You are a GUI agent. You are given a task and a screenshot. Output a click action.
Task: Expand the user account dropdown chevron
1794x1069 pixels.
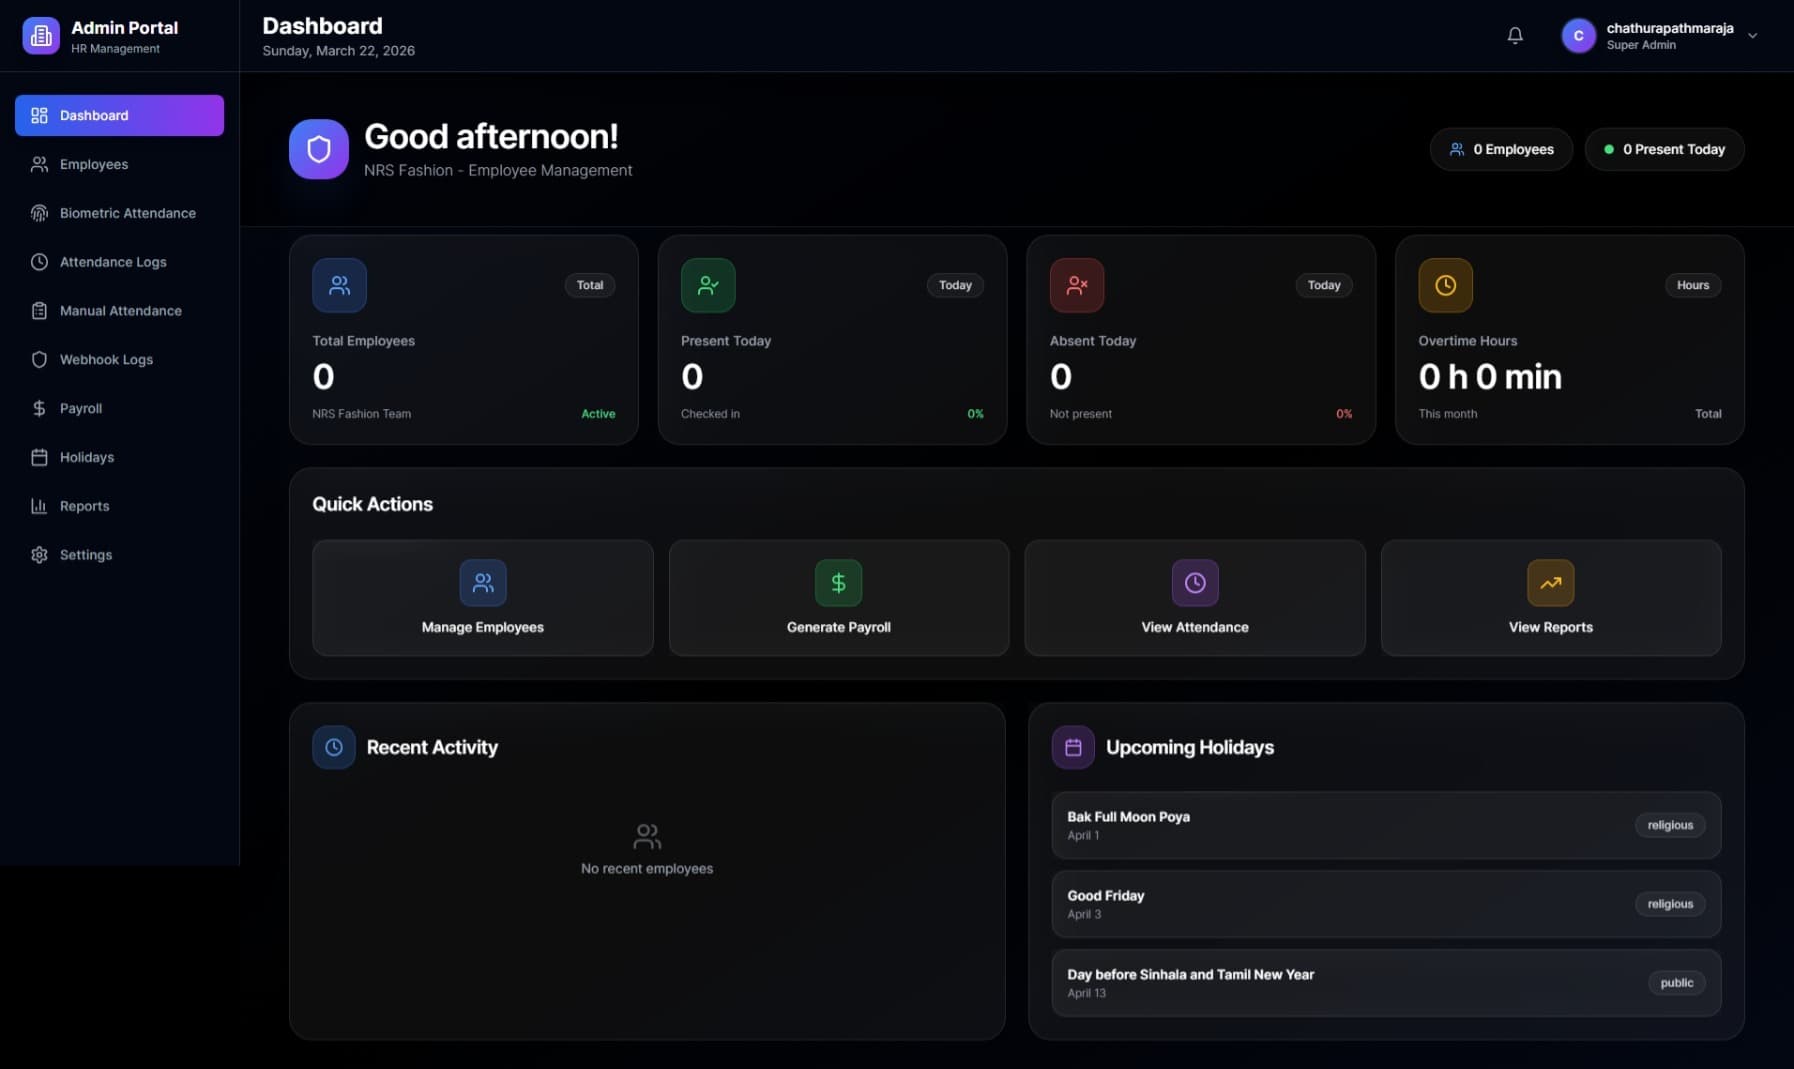pos(1752,36)
